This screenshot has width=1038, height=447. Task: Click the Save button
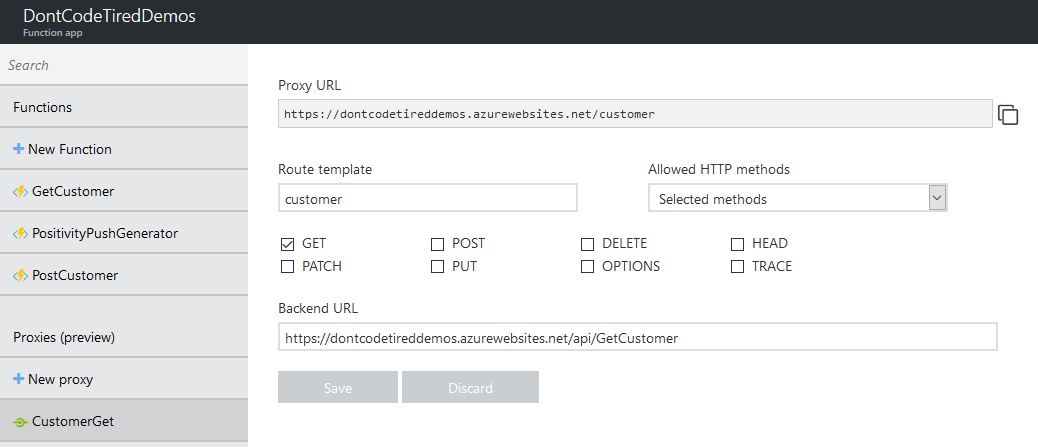click(x=338, y=387)
